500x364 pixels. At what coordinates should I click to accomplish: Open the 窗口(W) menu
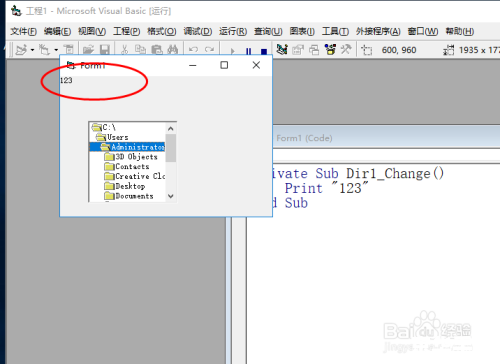(x=423, y=31)
